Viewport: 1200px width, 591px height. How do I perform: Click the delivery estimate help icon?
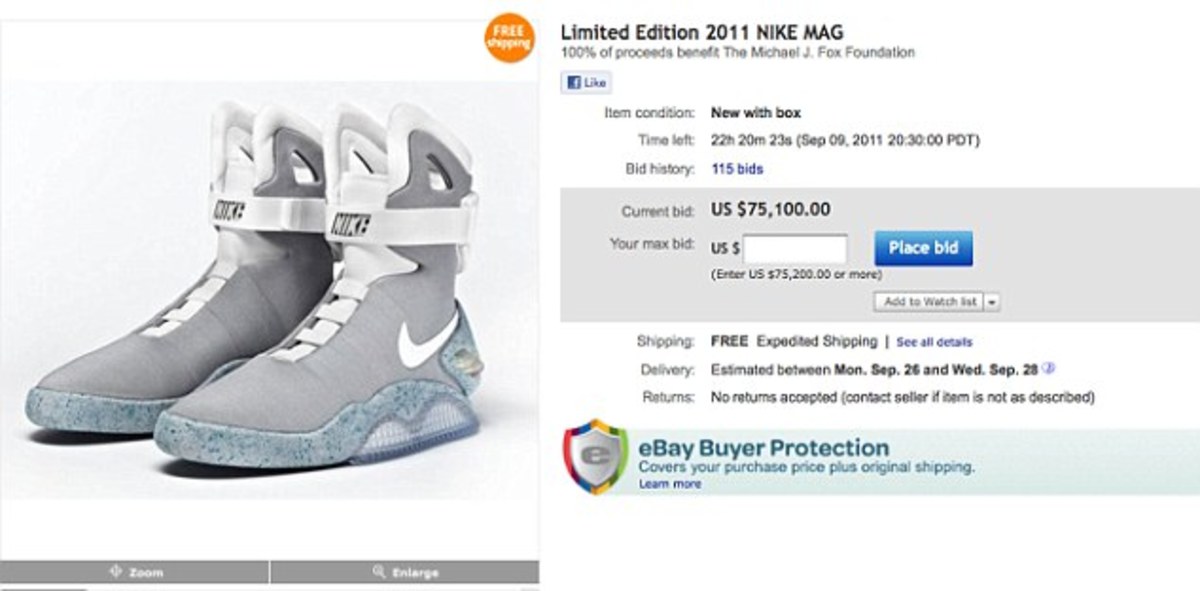[1046, 369]
